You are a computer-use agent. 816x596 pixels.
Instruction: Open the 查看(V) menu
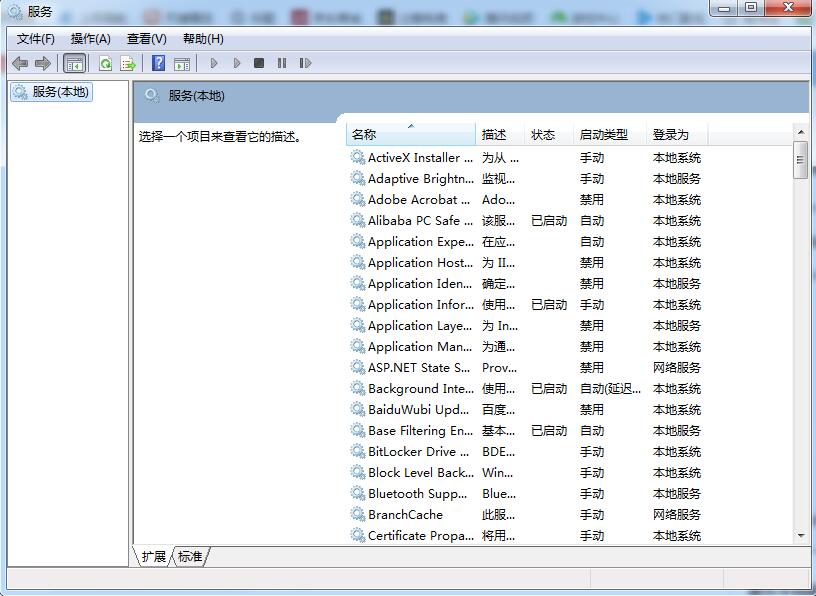click(144, 38)
